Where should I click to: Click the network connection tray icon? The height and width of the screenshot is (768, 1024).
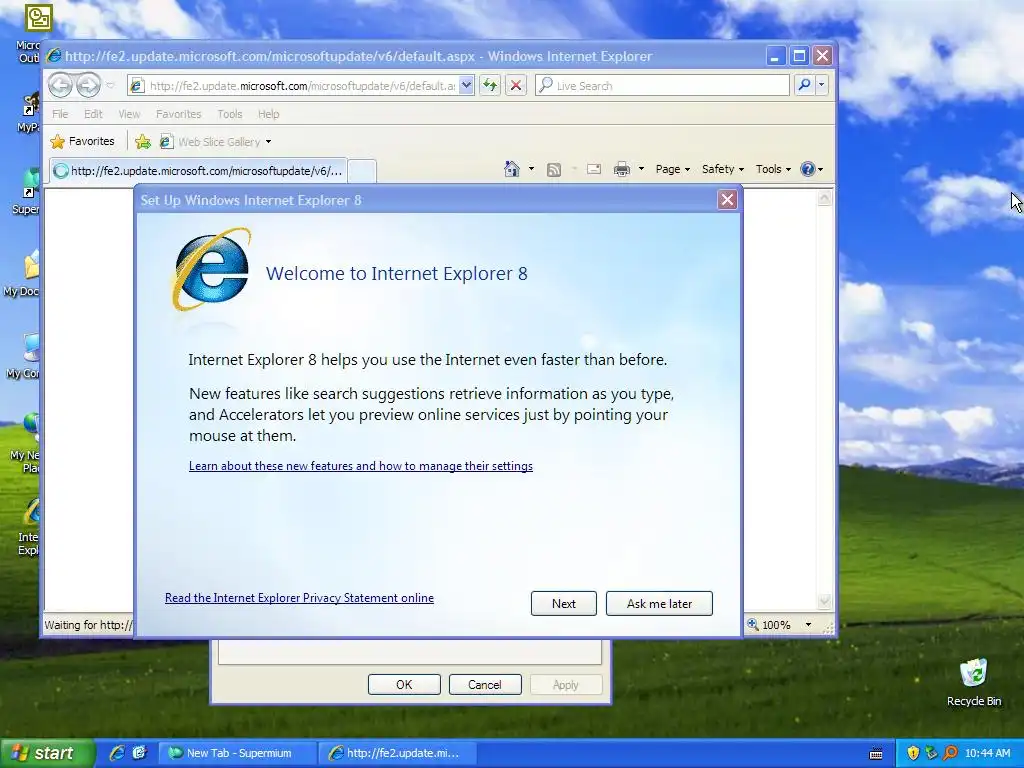[931, 754]
